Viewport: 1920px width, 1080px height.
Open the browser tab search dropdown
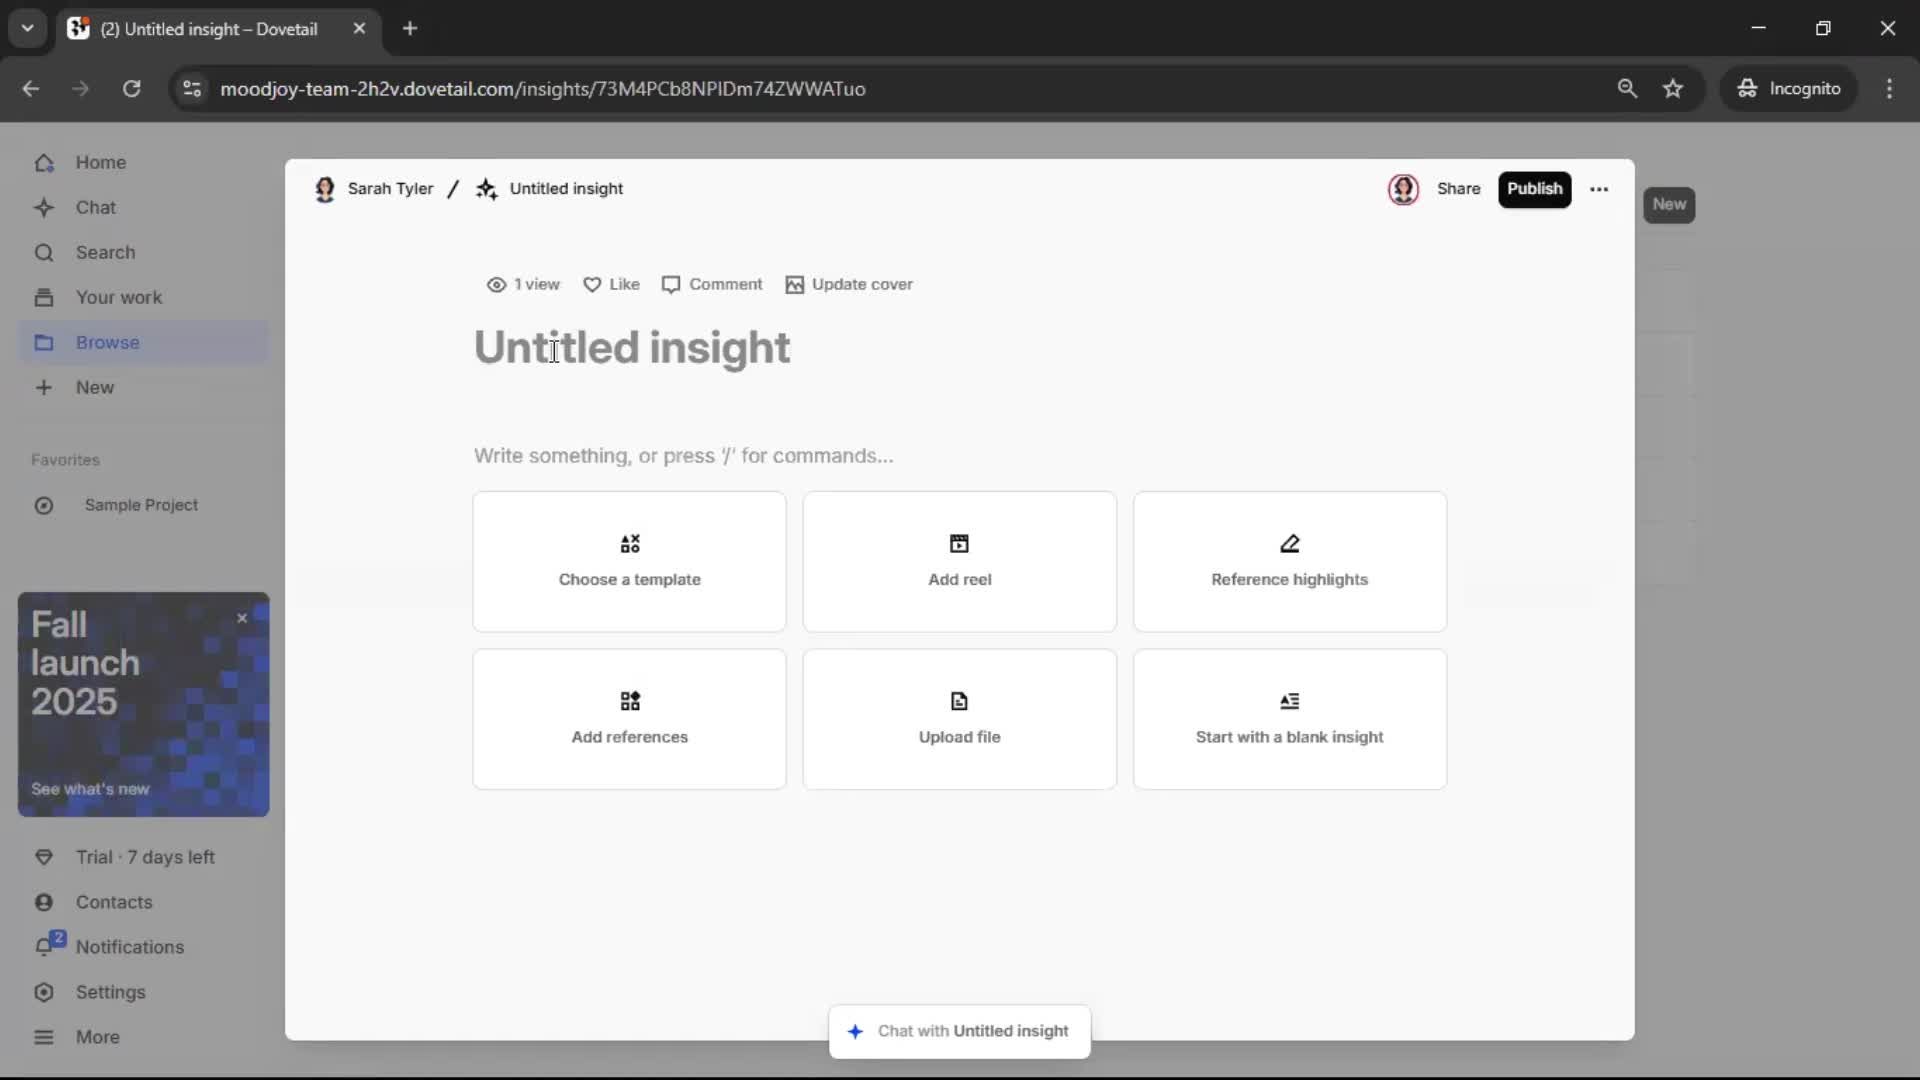(x=27, y=28)
